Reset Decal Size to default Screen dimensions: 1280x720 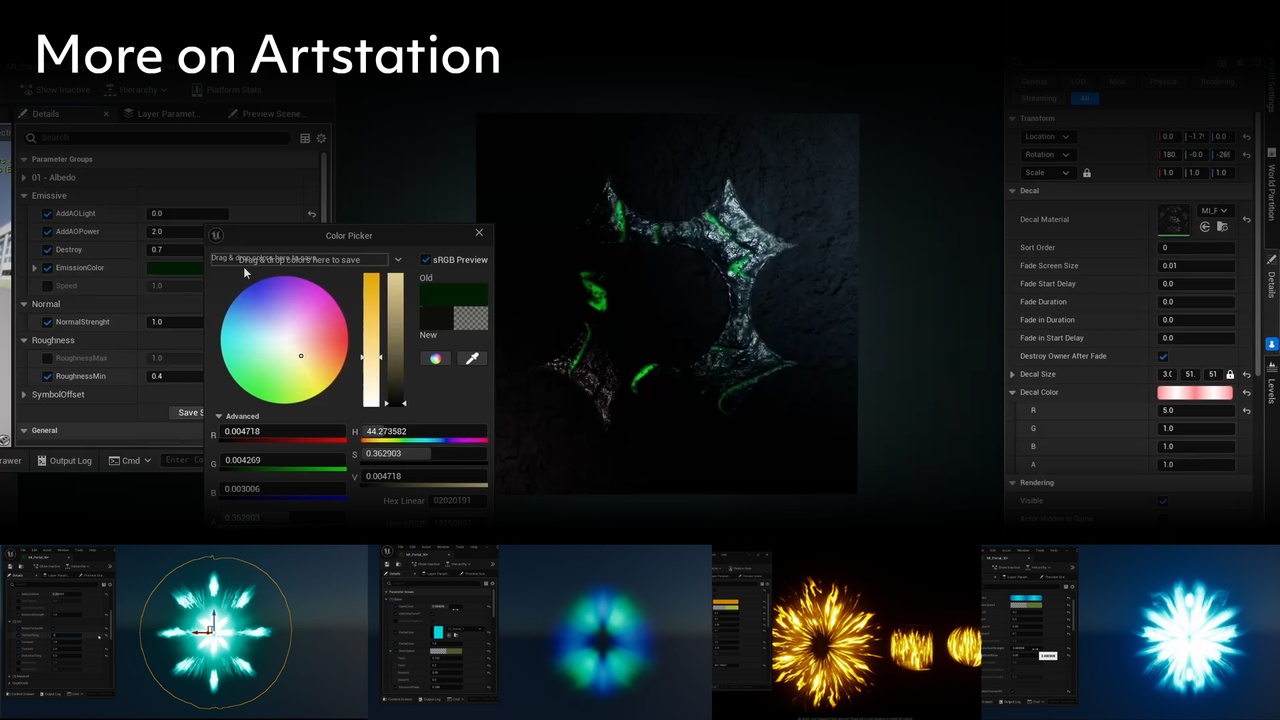click(x=1246, y=375)
